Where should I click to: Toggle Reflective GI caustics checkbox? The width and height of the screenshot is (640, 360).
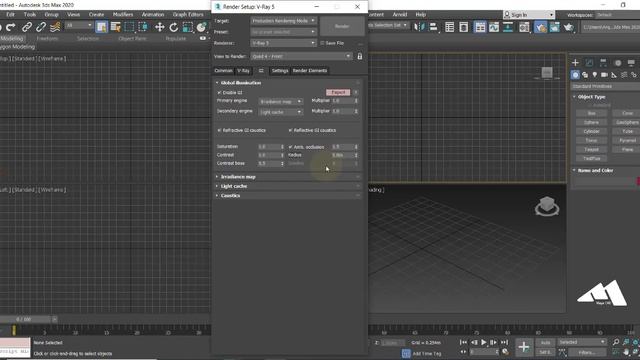point(291,130)
